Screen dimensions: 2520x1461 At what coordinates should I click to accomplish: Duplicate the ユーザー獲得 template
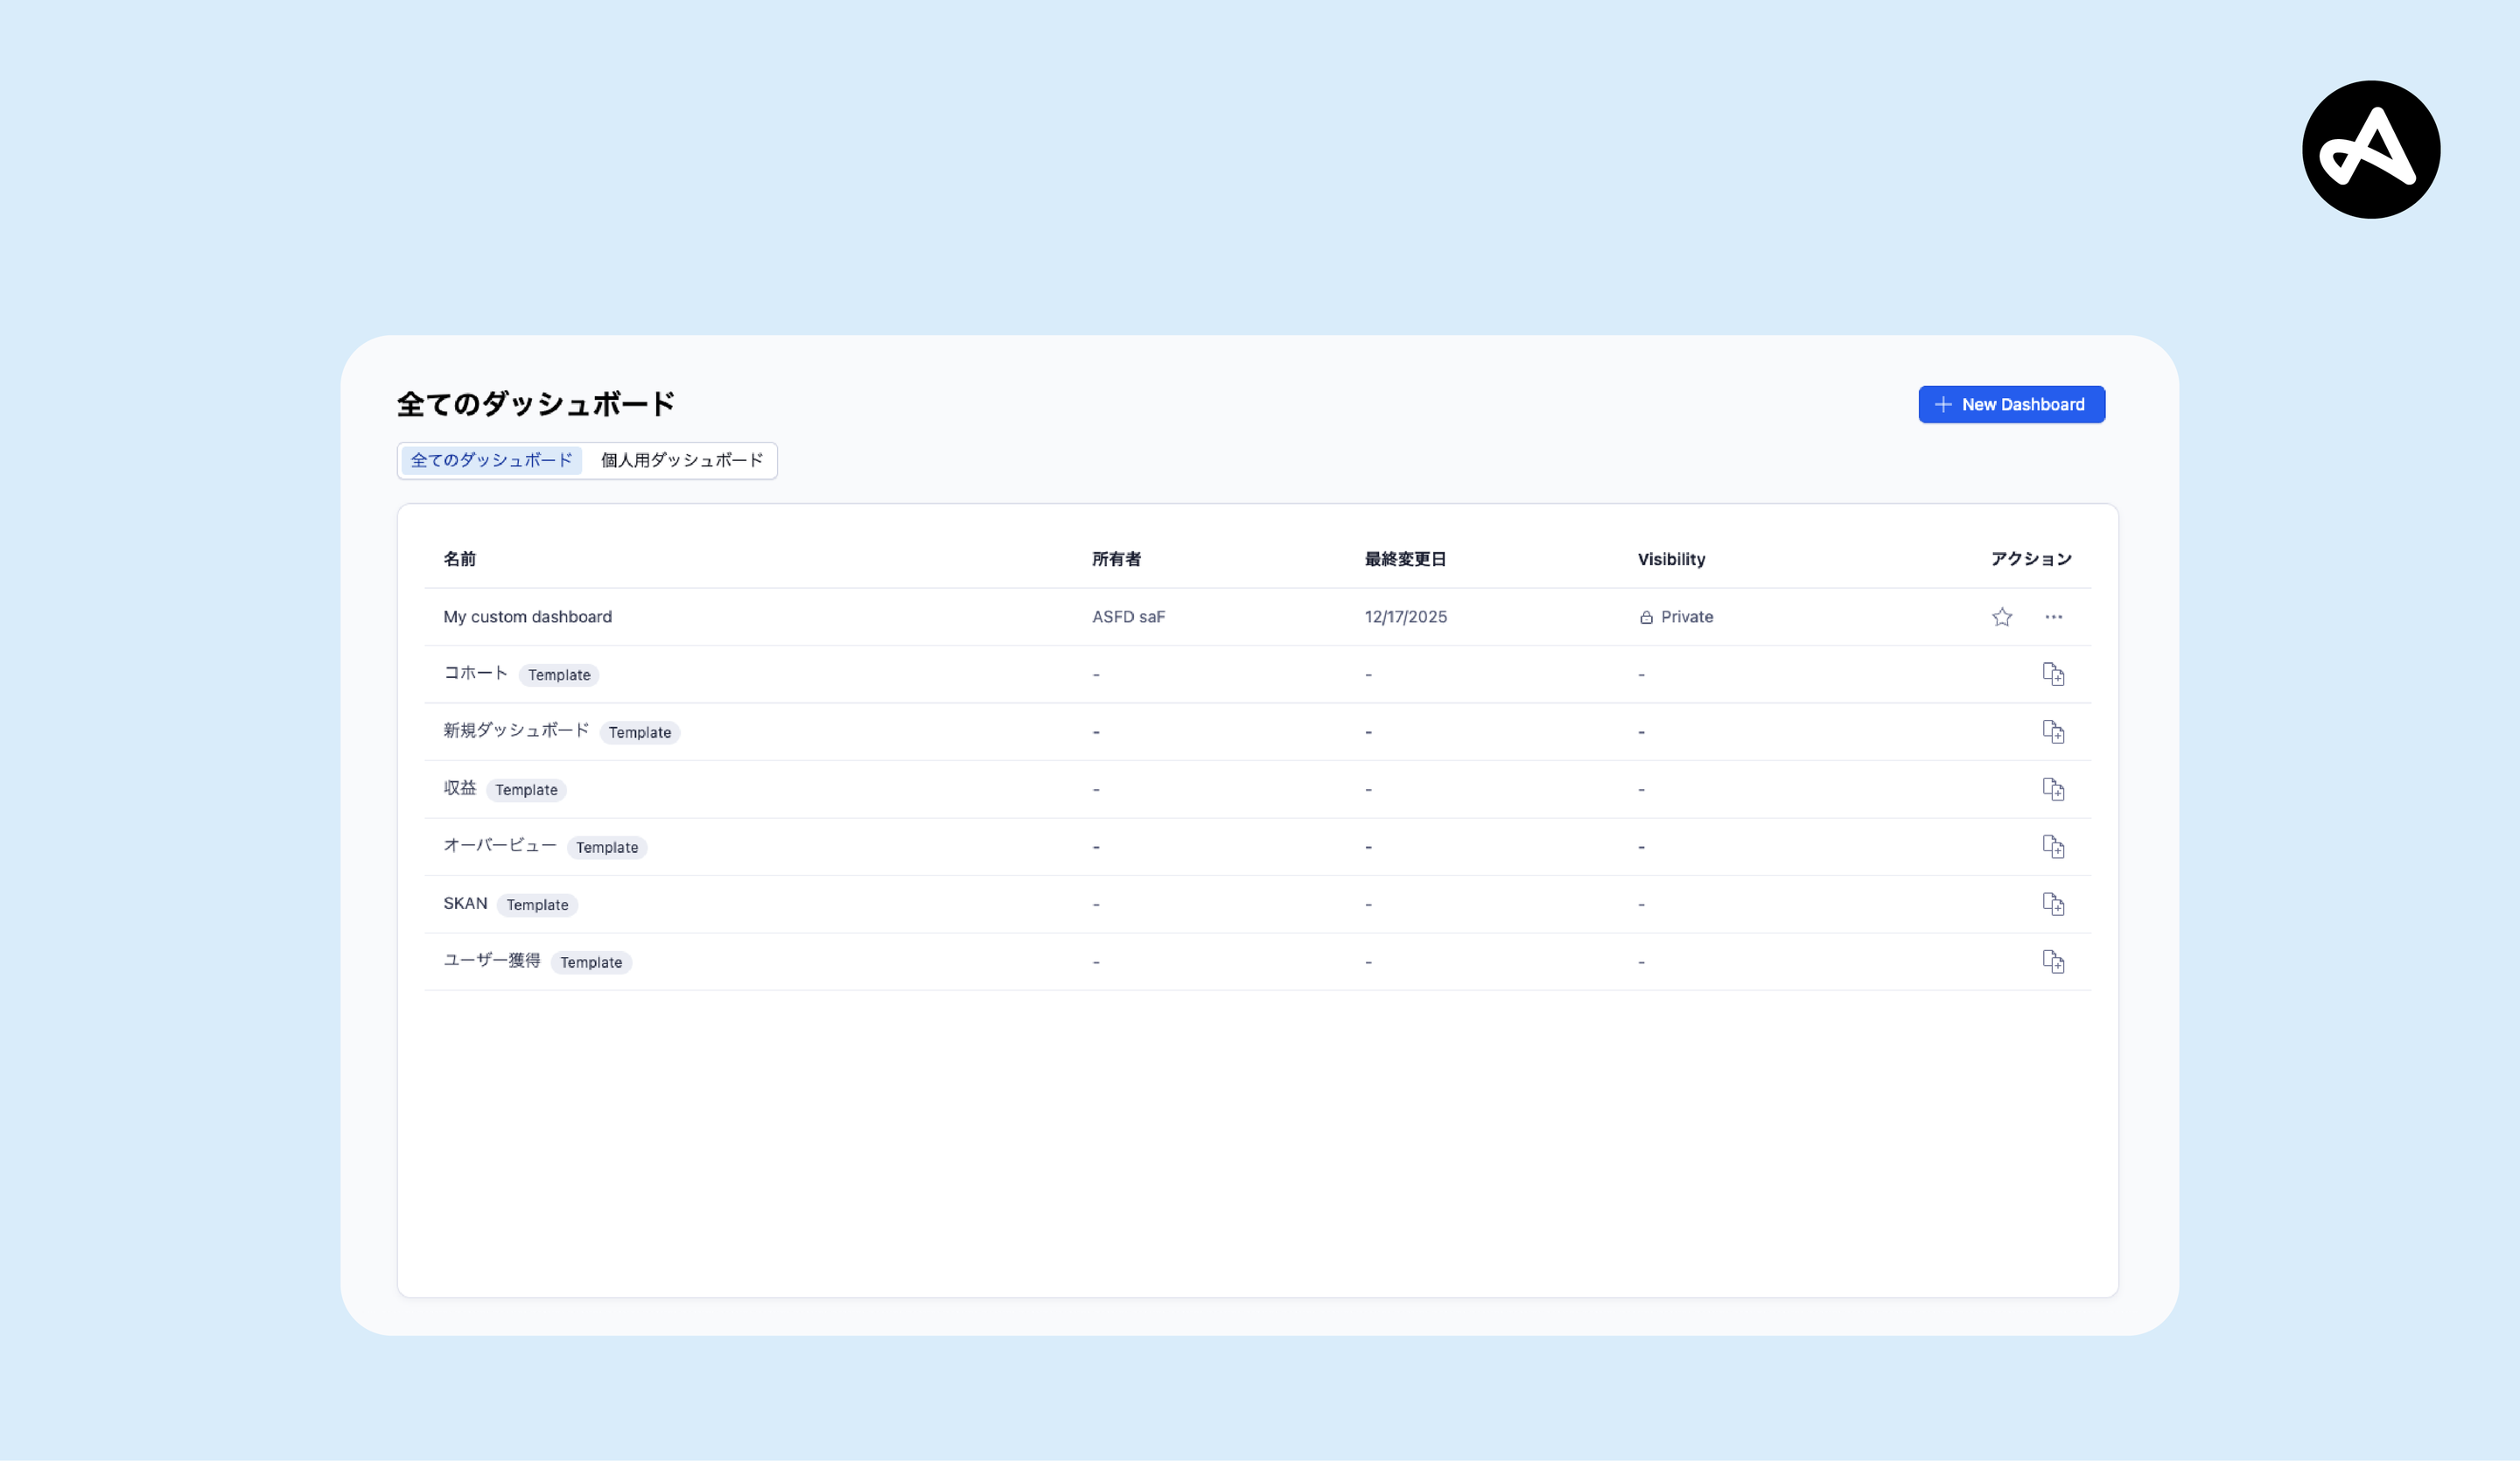point(2052,962)
